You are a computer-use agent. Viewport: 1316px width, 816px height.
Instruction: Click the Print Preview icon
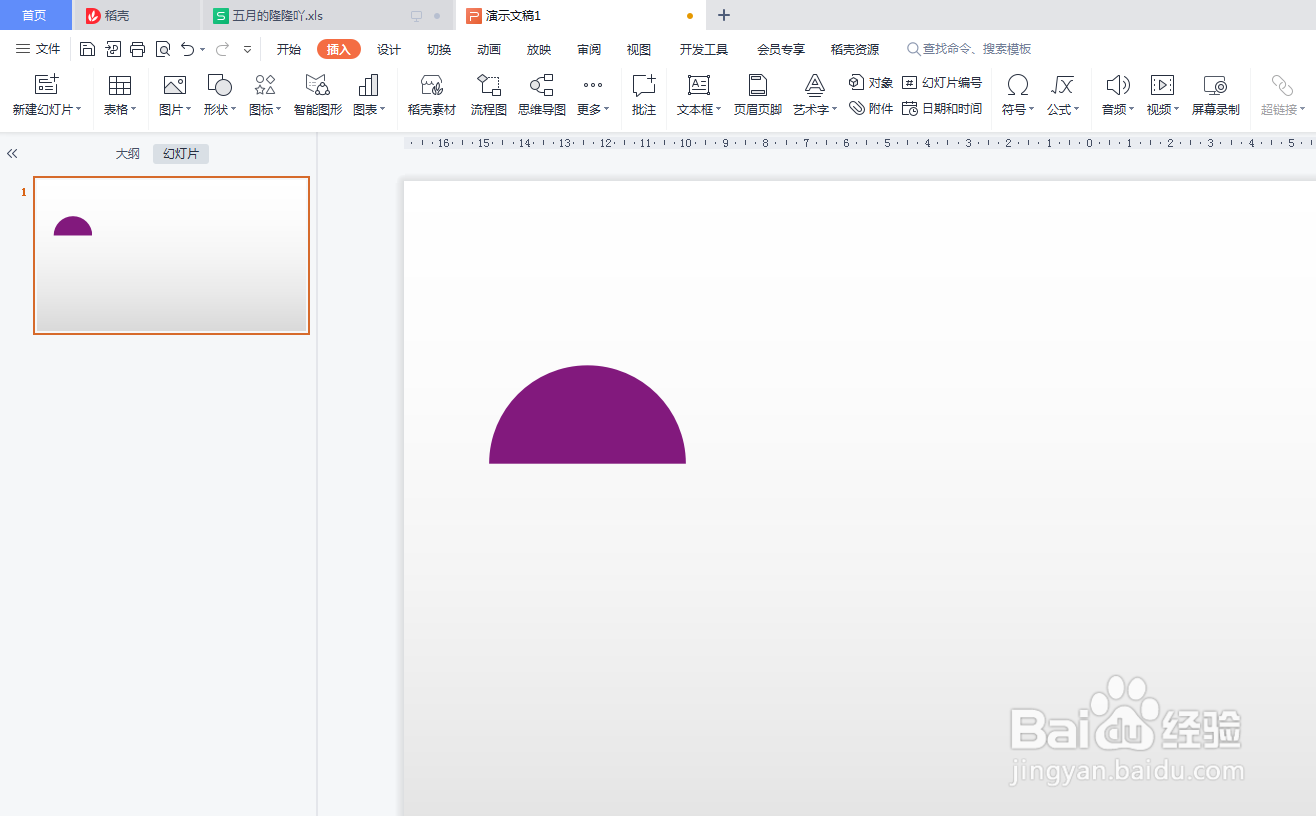(x=163, y=49)
